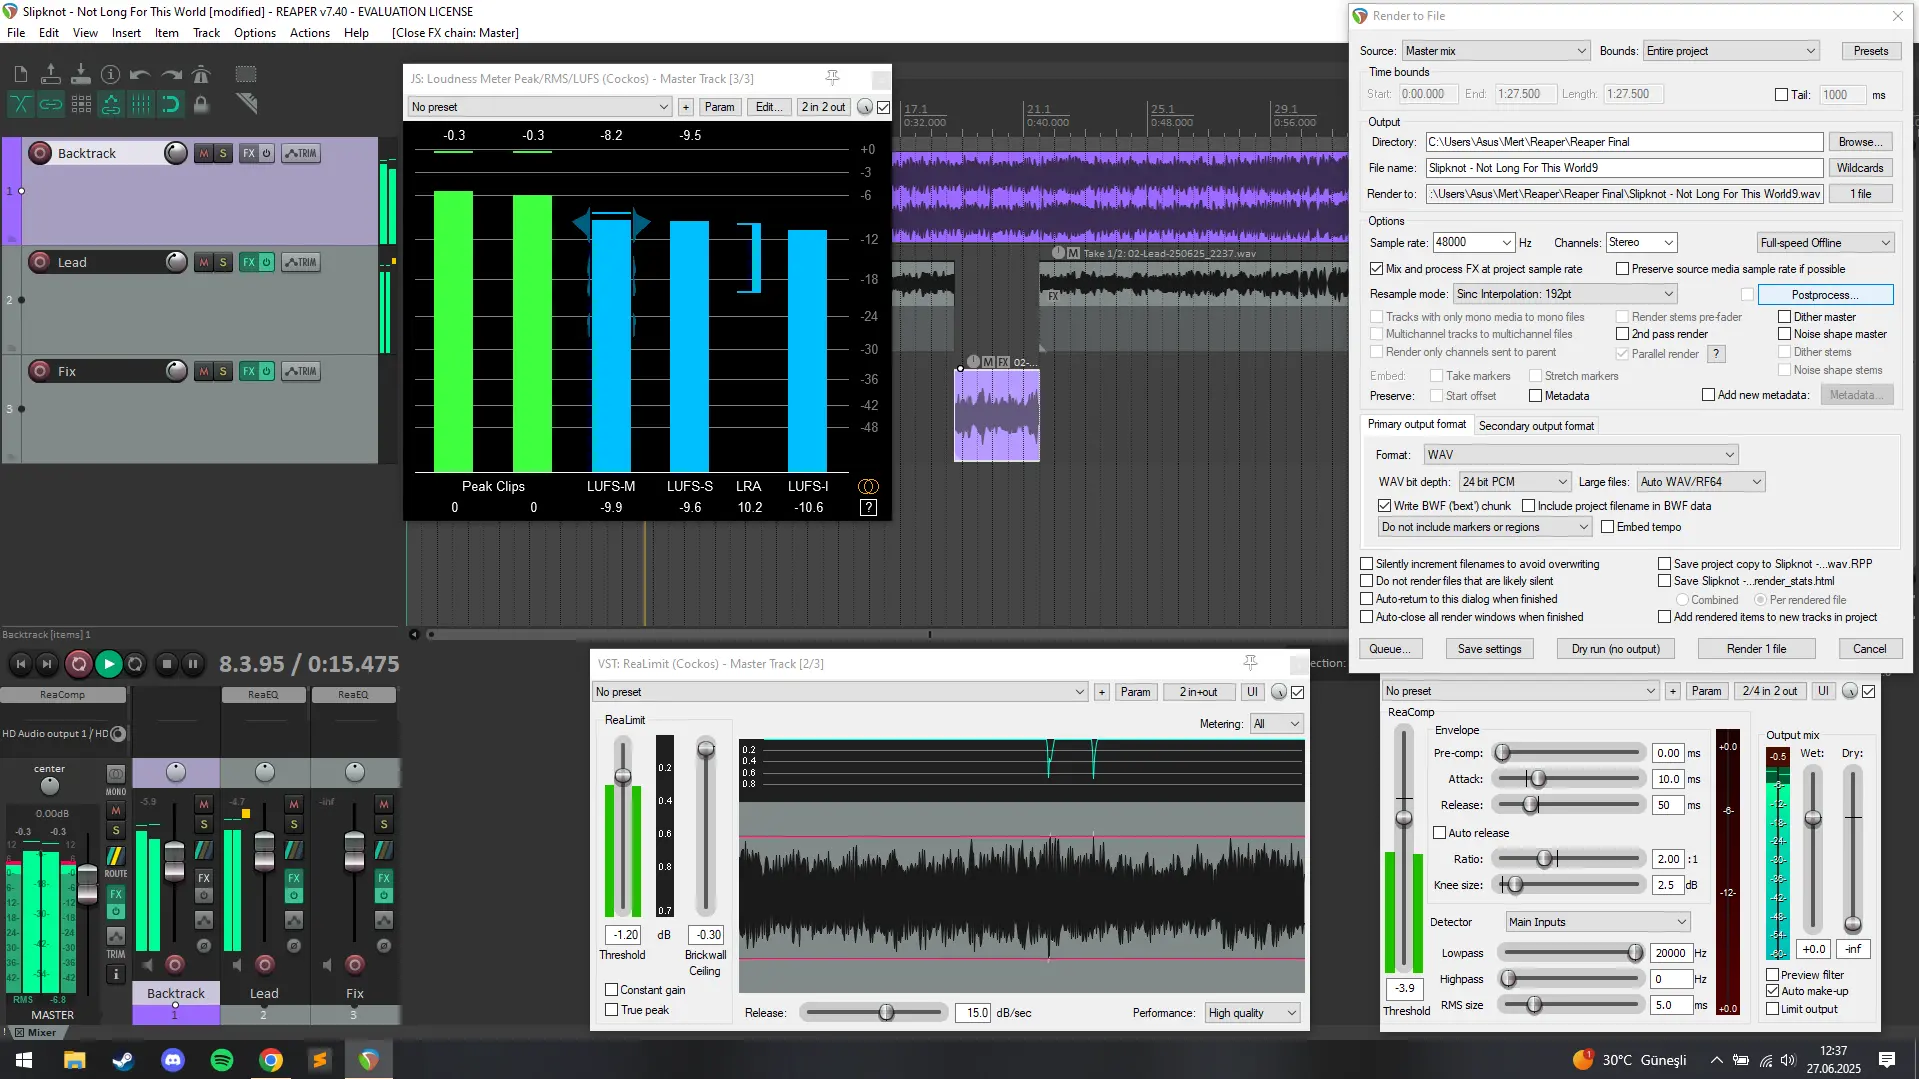1919x1079 pixels.
Task: Open Sample rate 48000 dropdown
Action: coord(1473,242)
